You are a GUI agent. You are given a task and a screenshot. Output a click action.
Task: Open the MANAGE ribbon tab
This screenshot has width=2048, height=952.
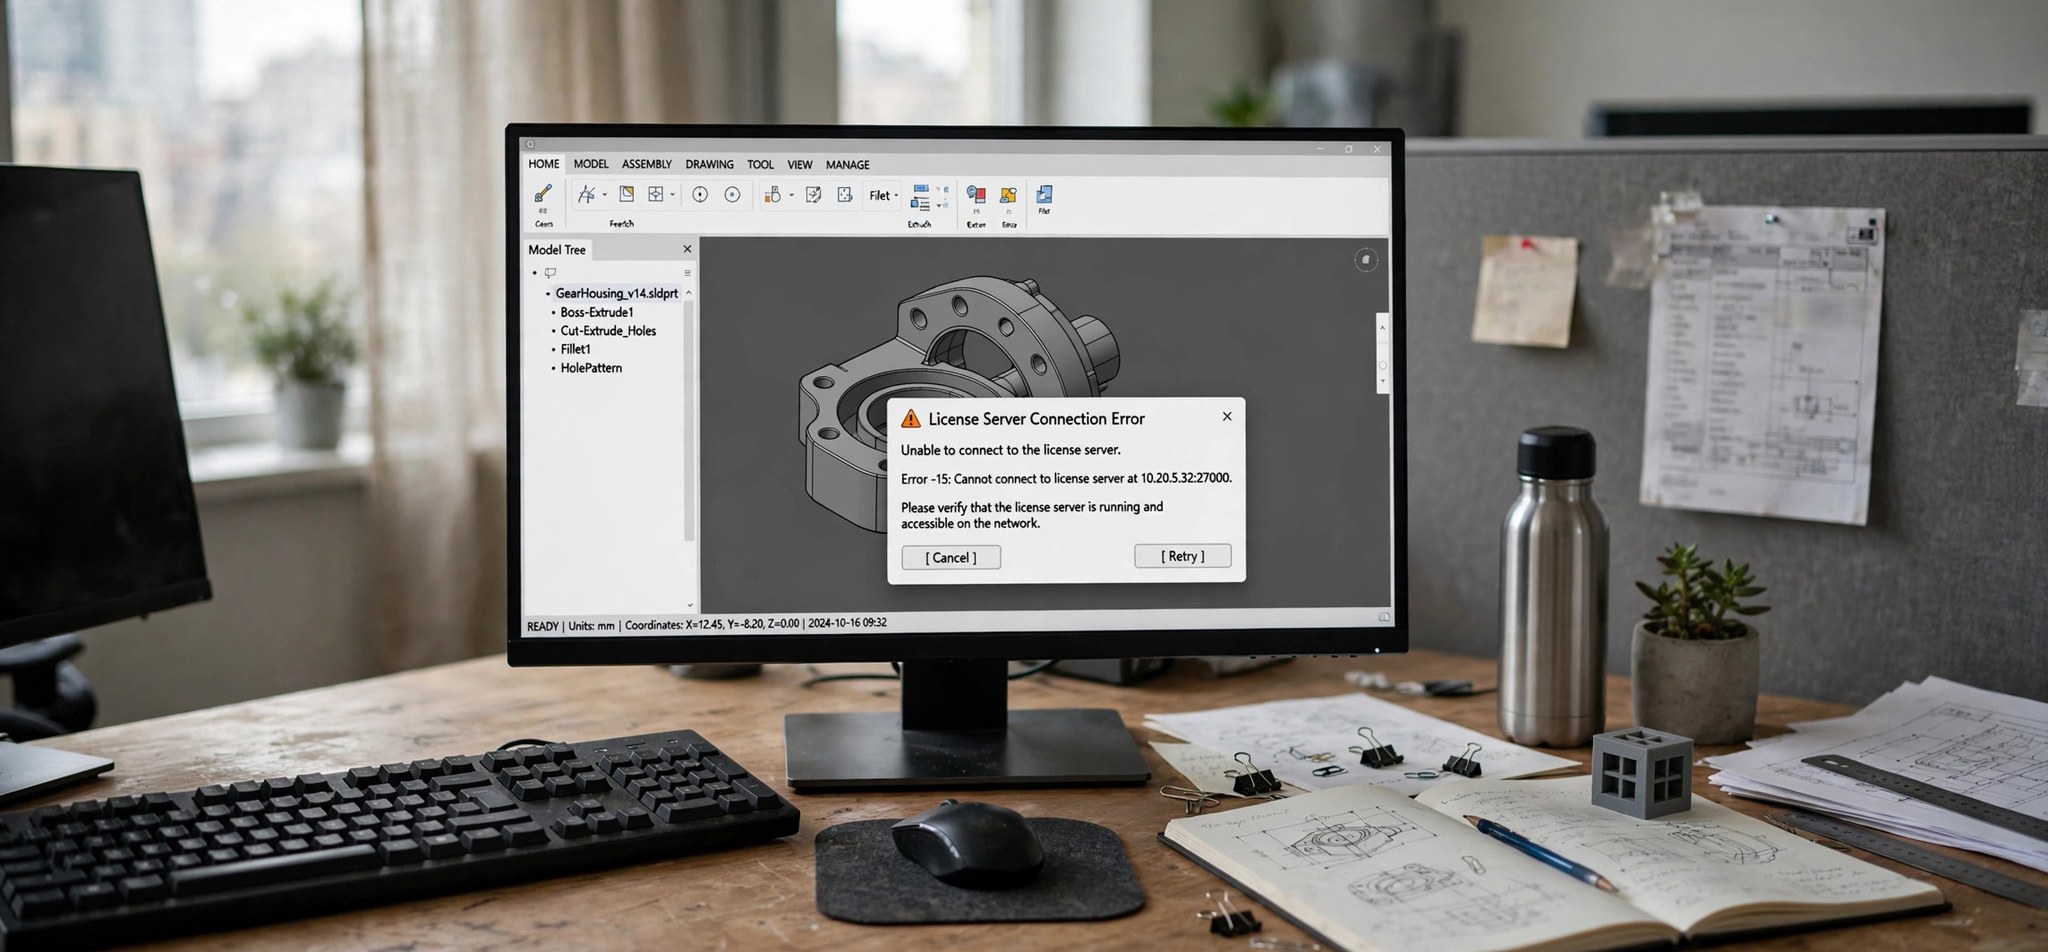point(848,164)
